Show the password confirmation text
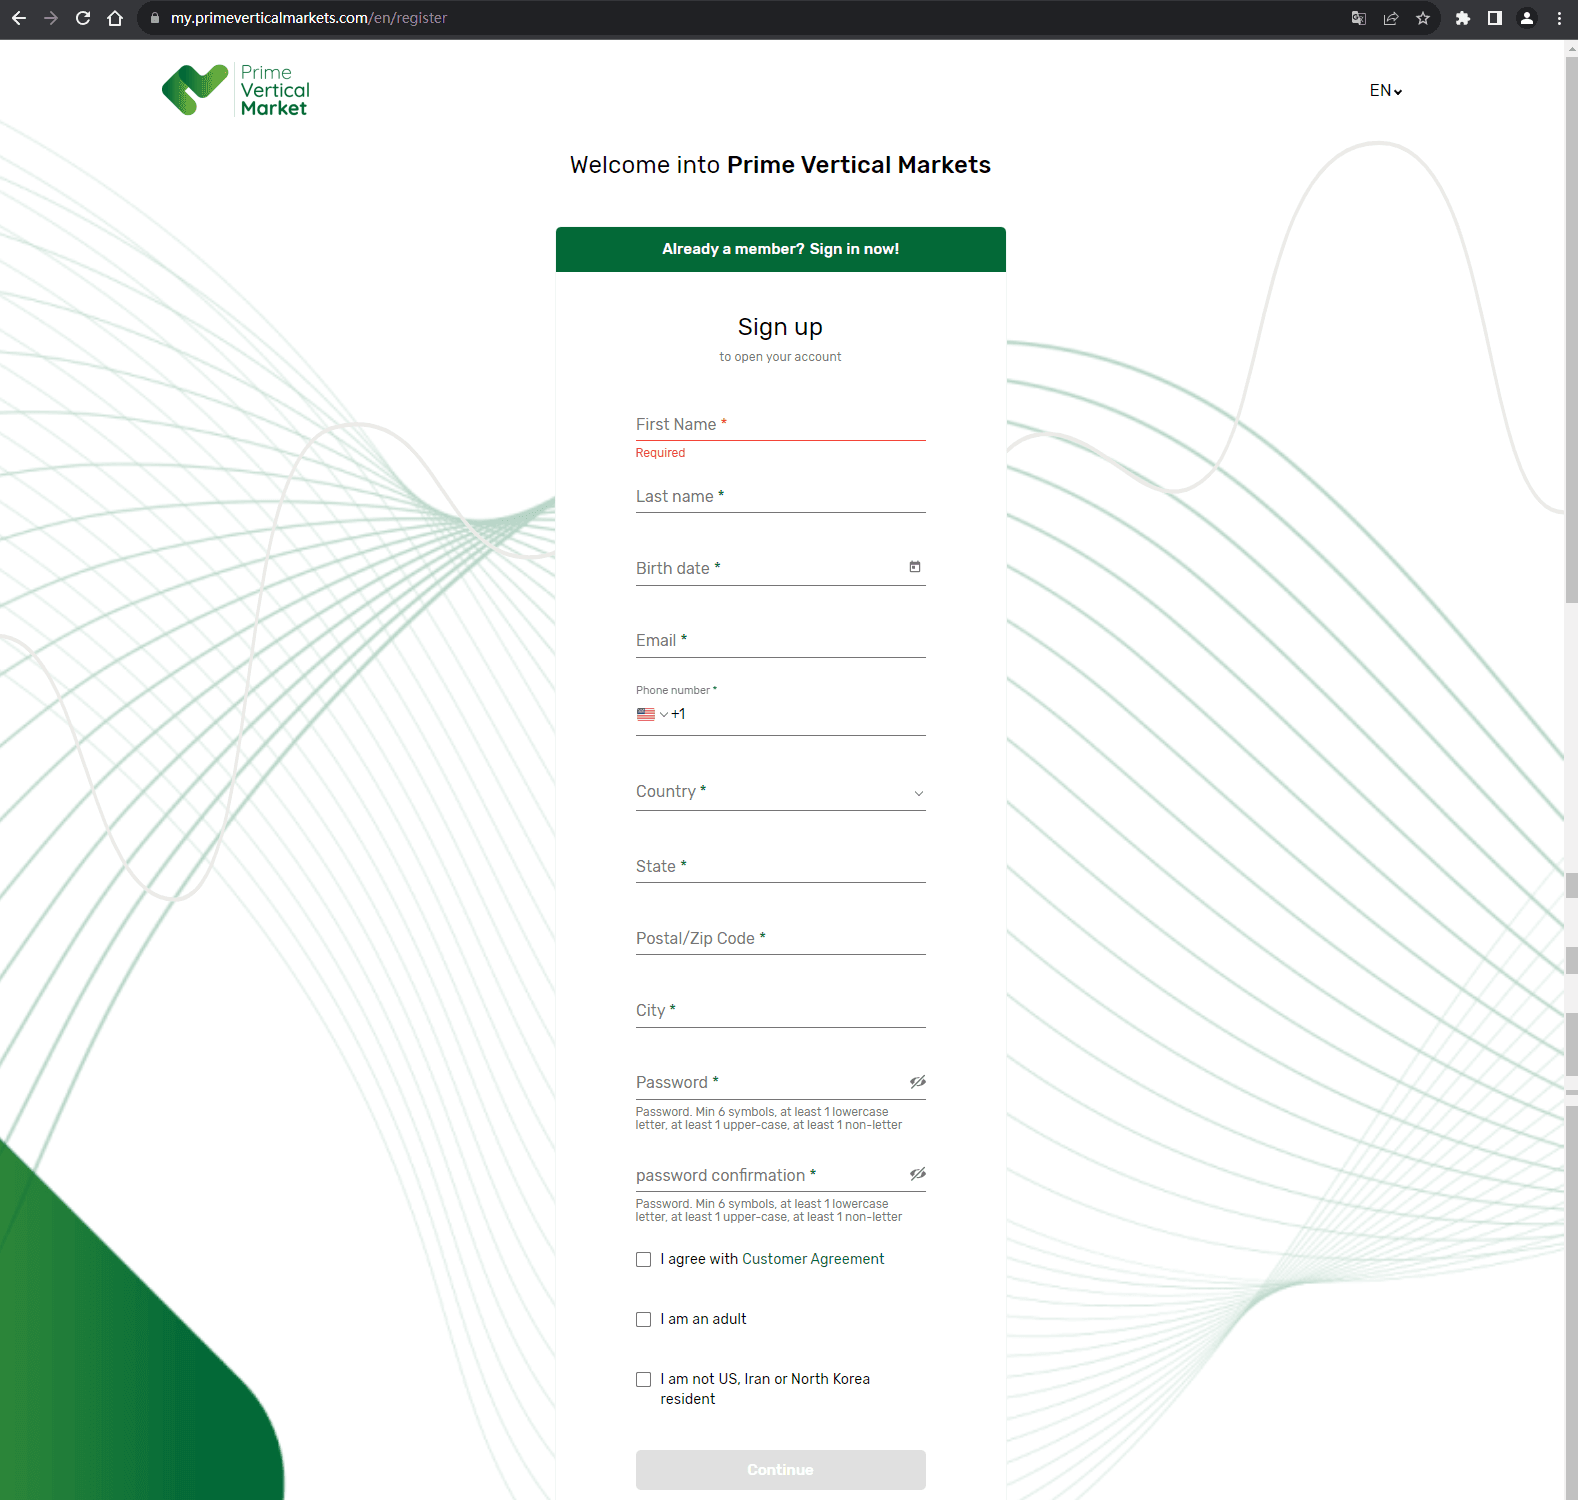The image size is (1578, 1500). pyautogui.click(x=918, y=1174)
